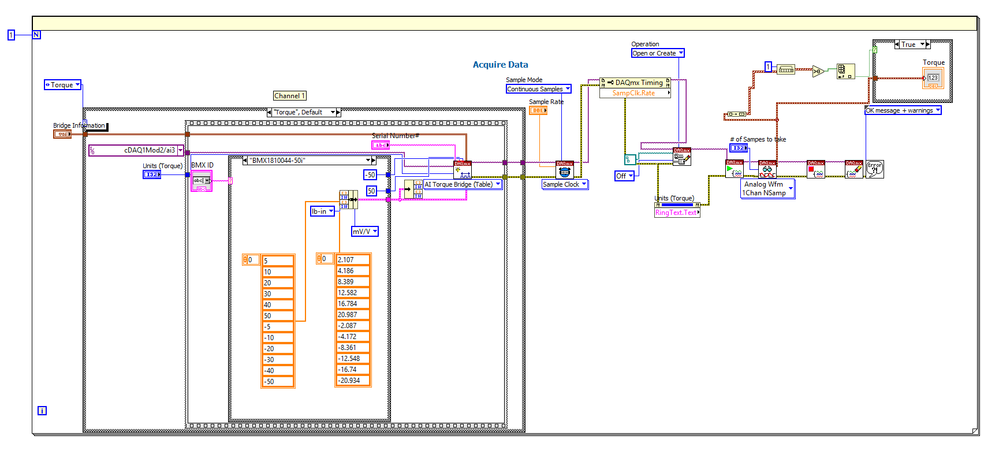The width and height of the screenshot is (999, 450).
Task: Open the Continuous Samples mode dropdown
Action: (x=567, y=89)
